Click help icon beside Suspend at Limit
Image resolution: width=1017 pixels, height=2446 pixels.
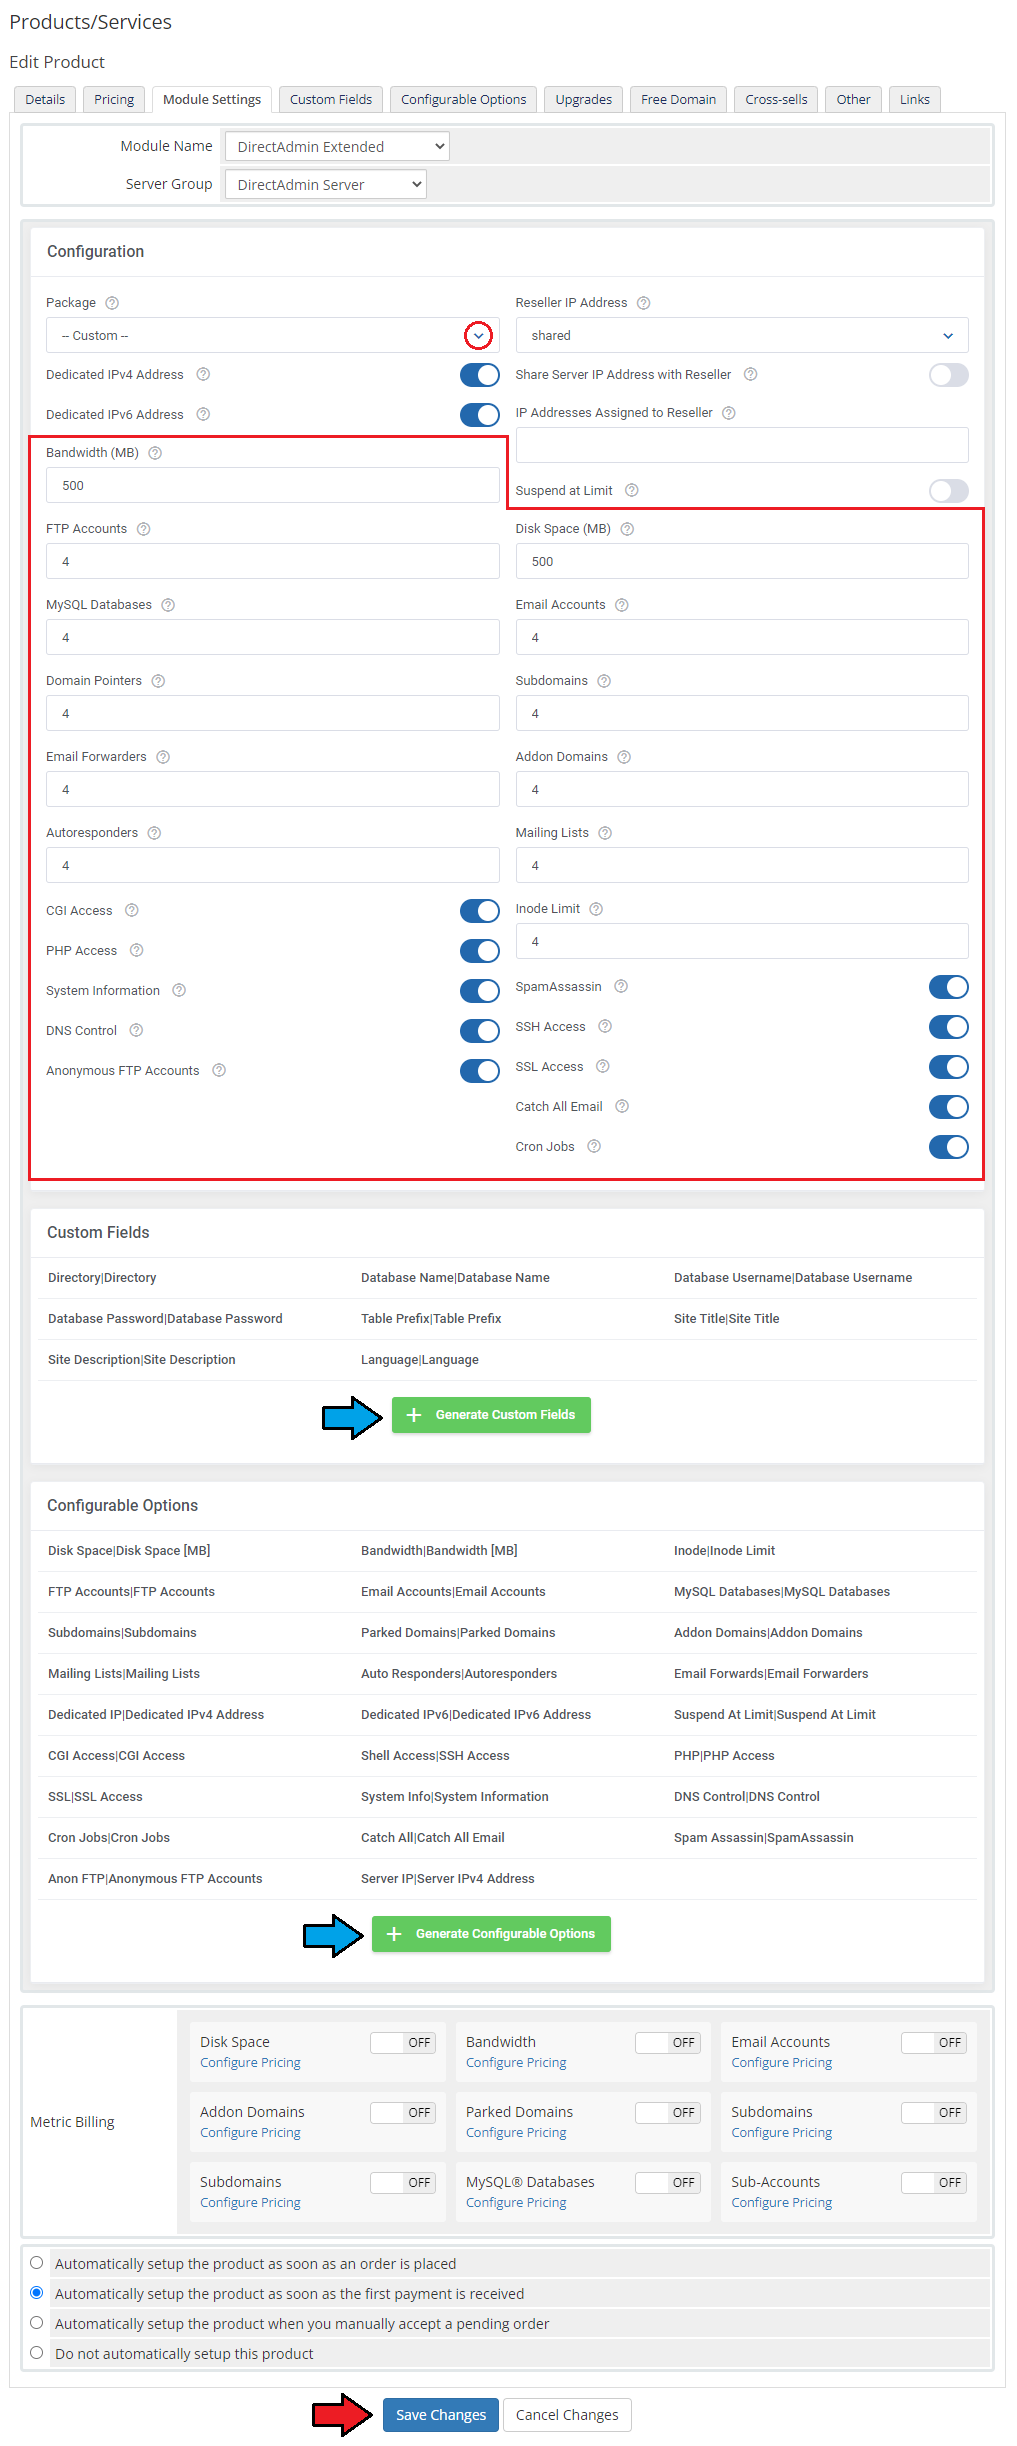(x=632, y=491)
